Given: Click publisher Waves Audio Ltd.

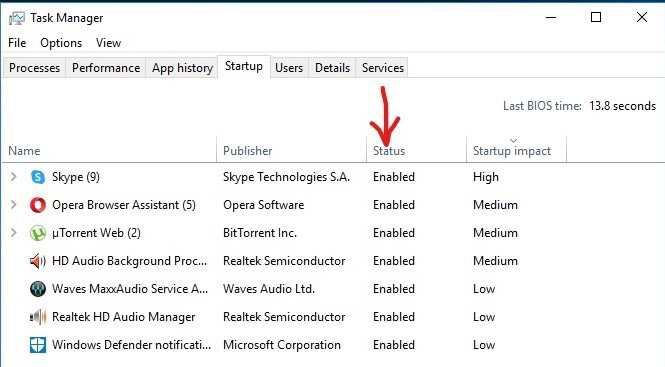Looking at the screenshot, I should coord(269,289).
